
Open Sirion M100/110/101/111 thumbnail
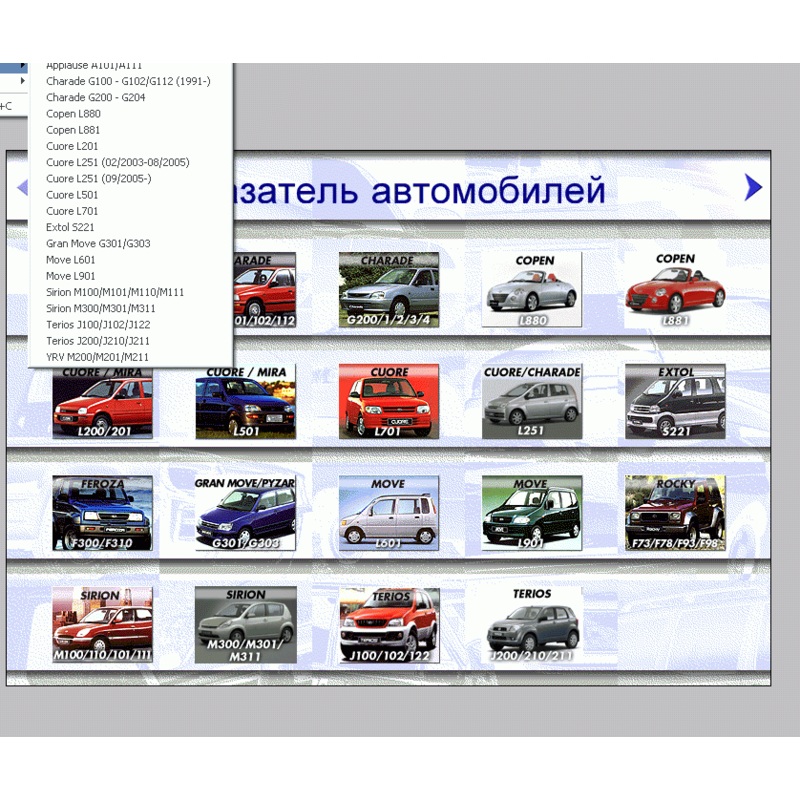pyautogui.click(x=103, y=625)
